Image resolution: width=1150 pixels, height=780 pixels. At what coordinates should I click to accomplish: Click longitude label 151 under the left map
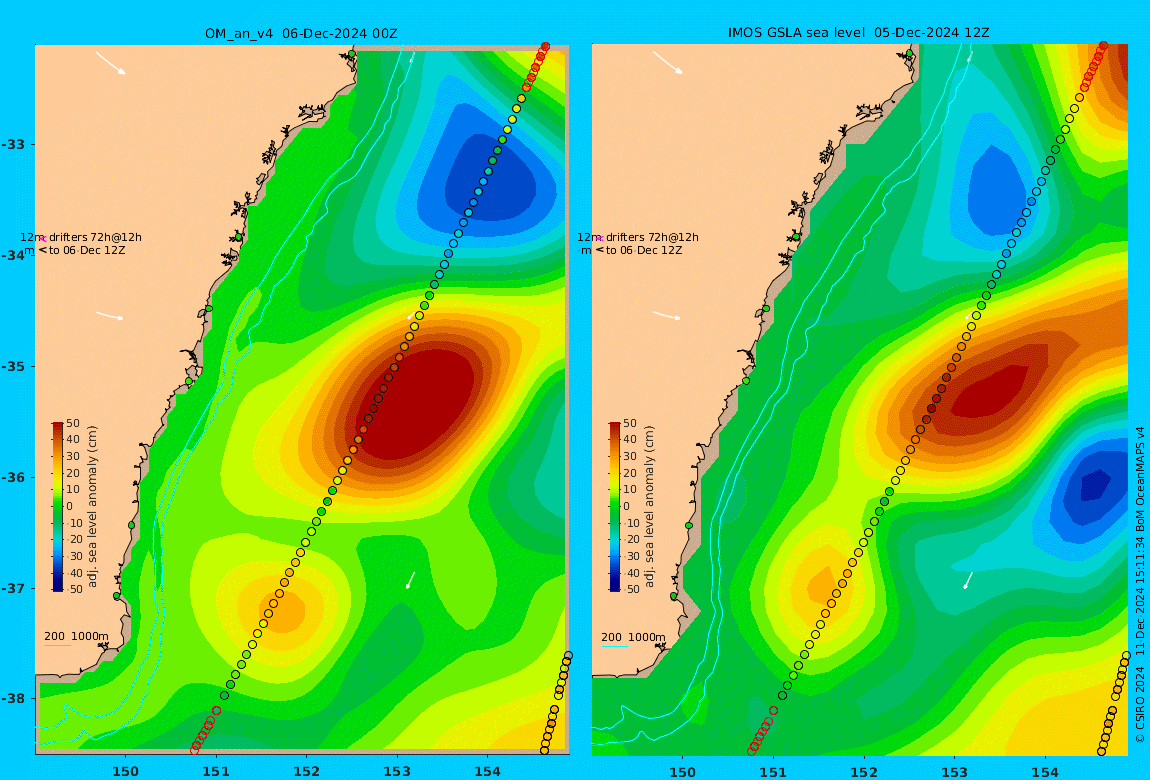[x=216, y=771]
